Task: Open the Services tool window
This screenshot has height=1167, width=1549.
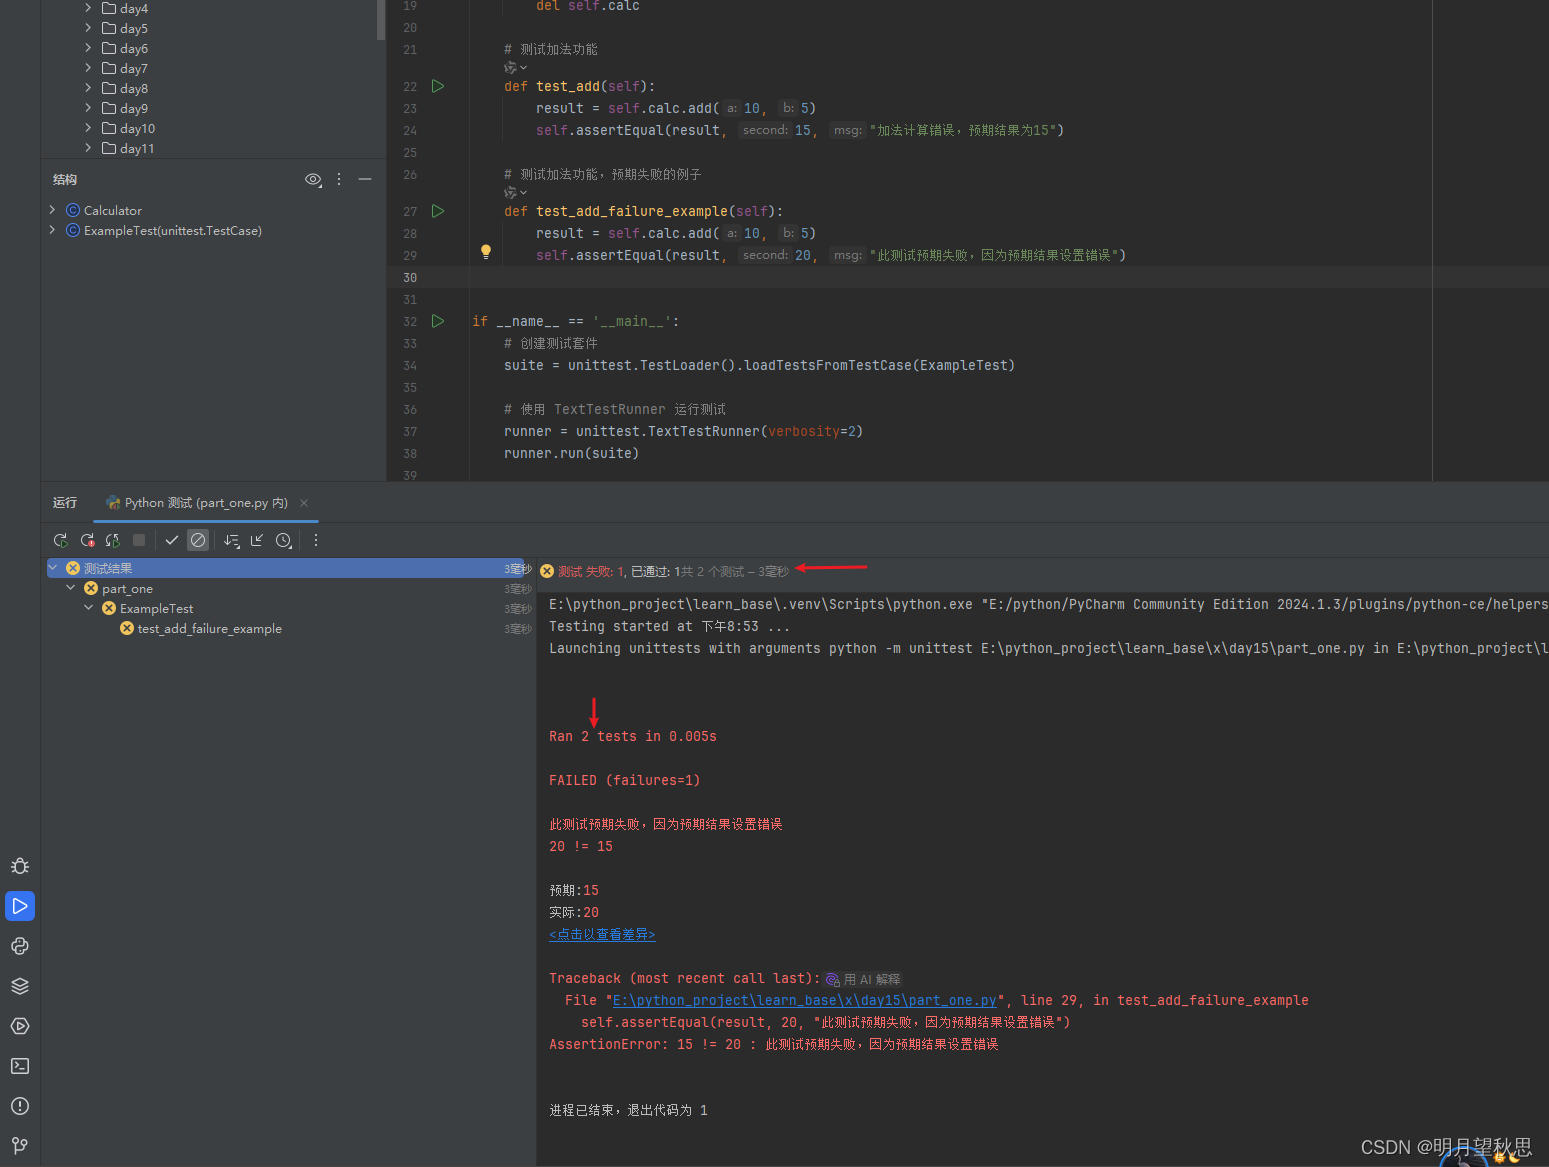Action: click(20, 1026)
